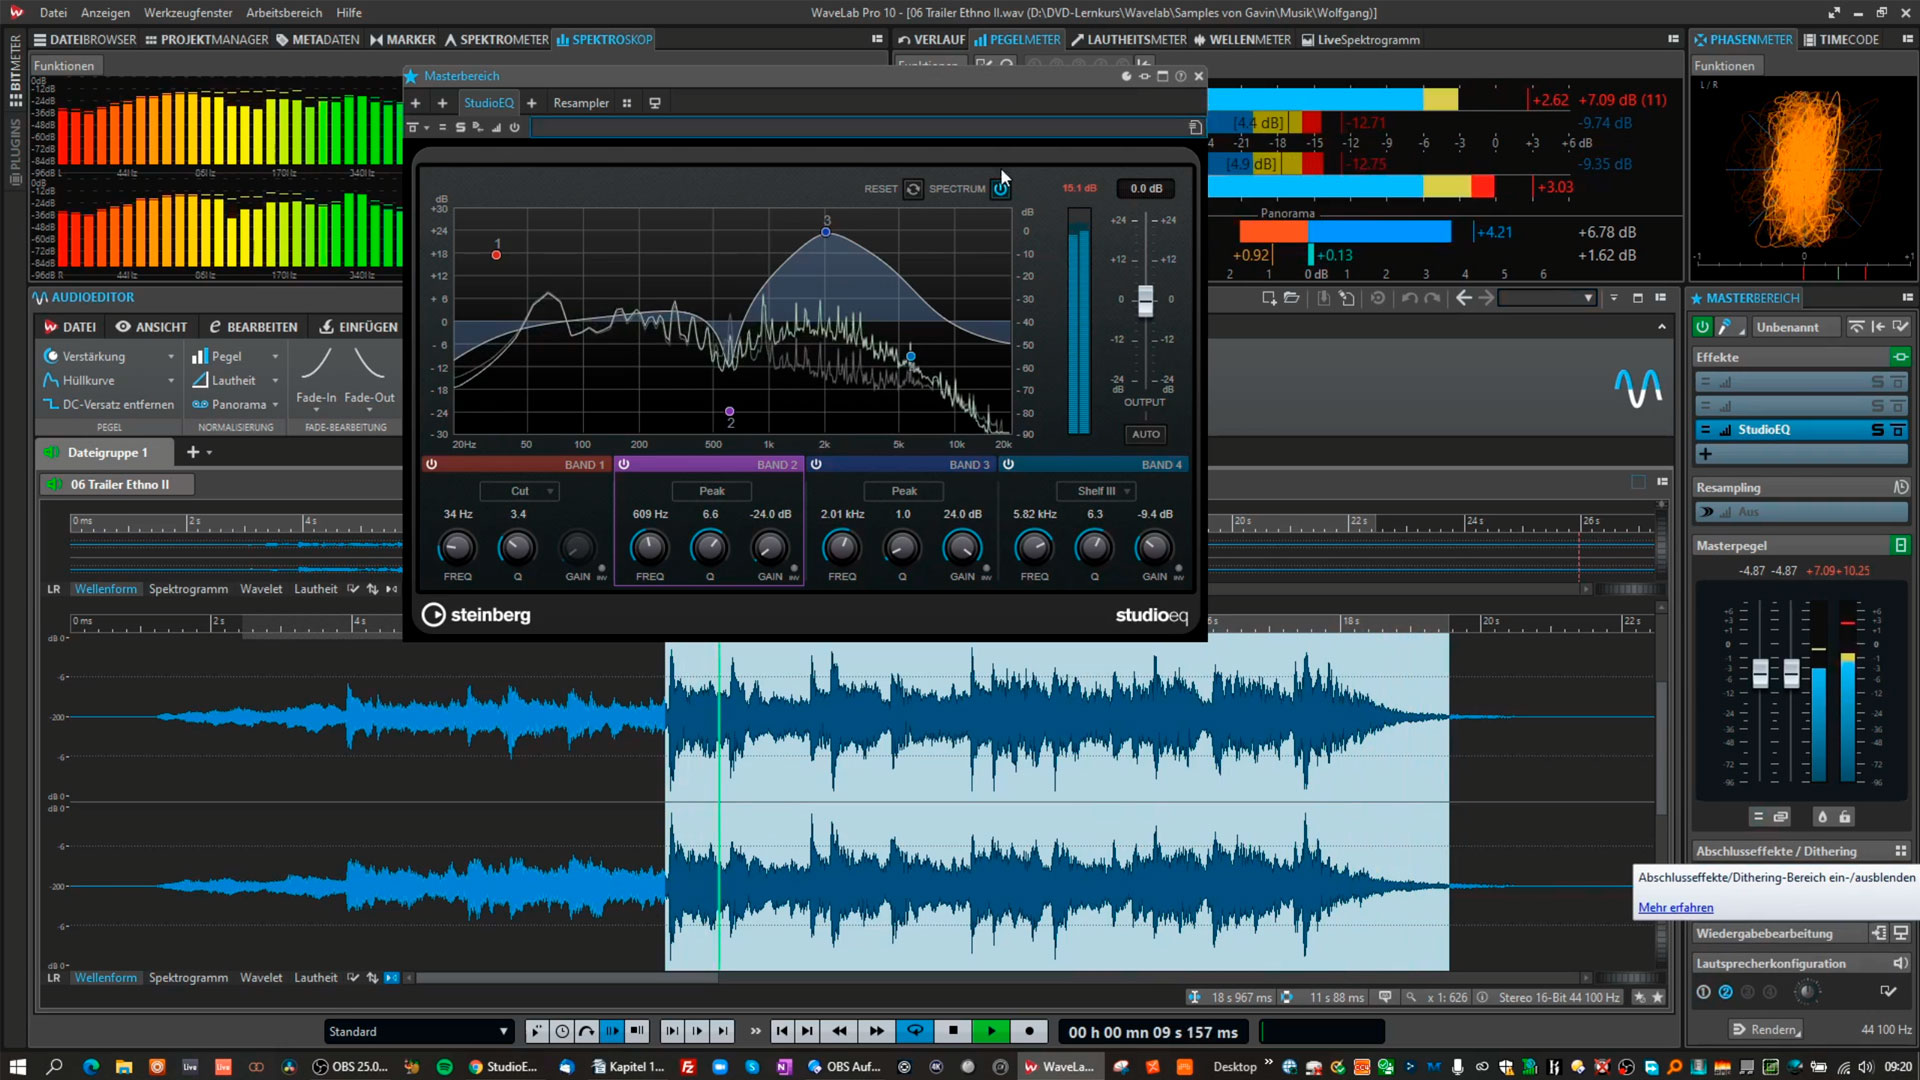Click the Unbenannt preset name field
1920x1080 pixels.
click(1795, 327)
